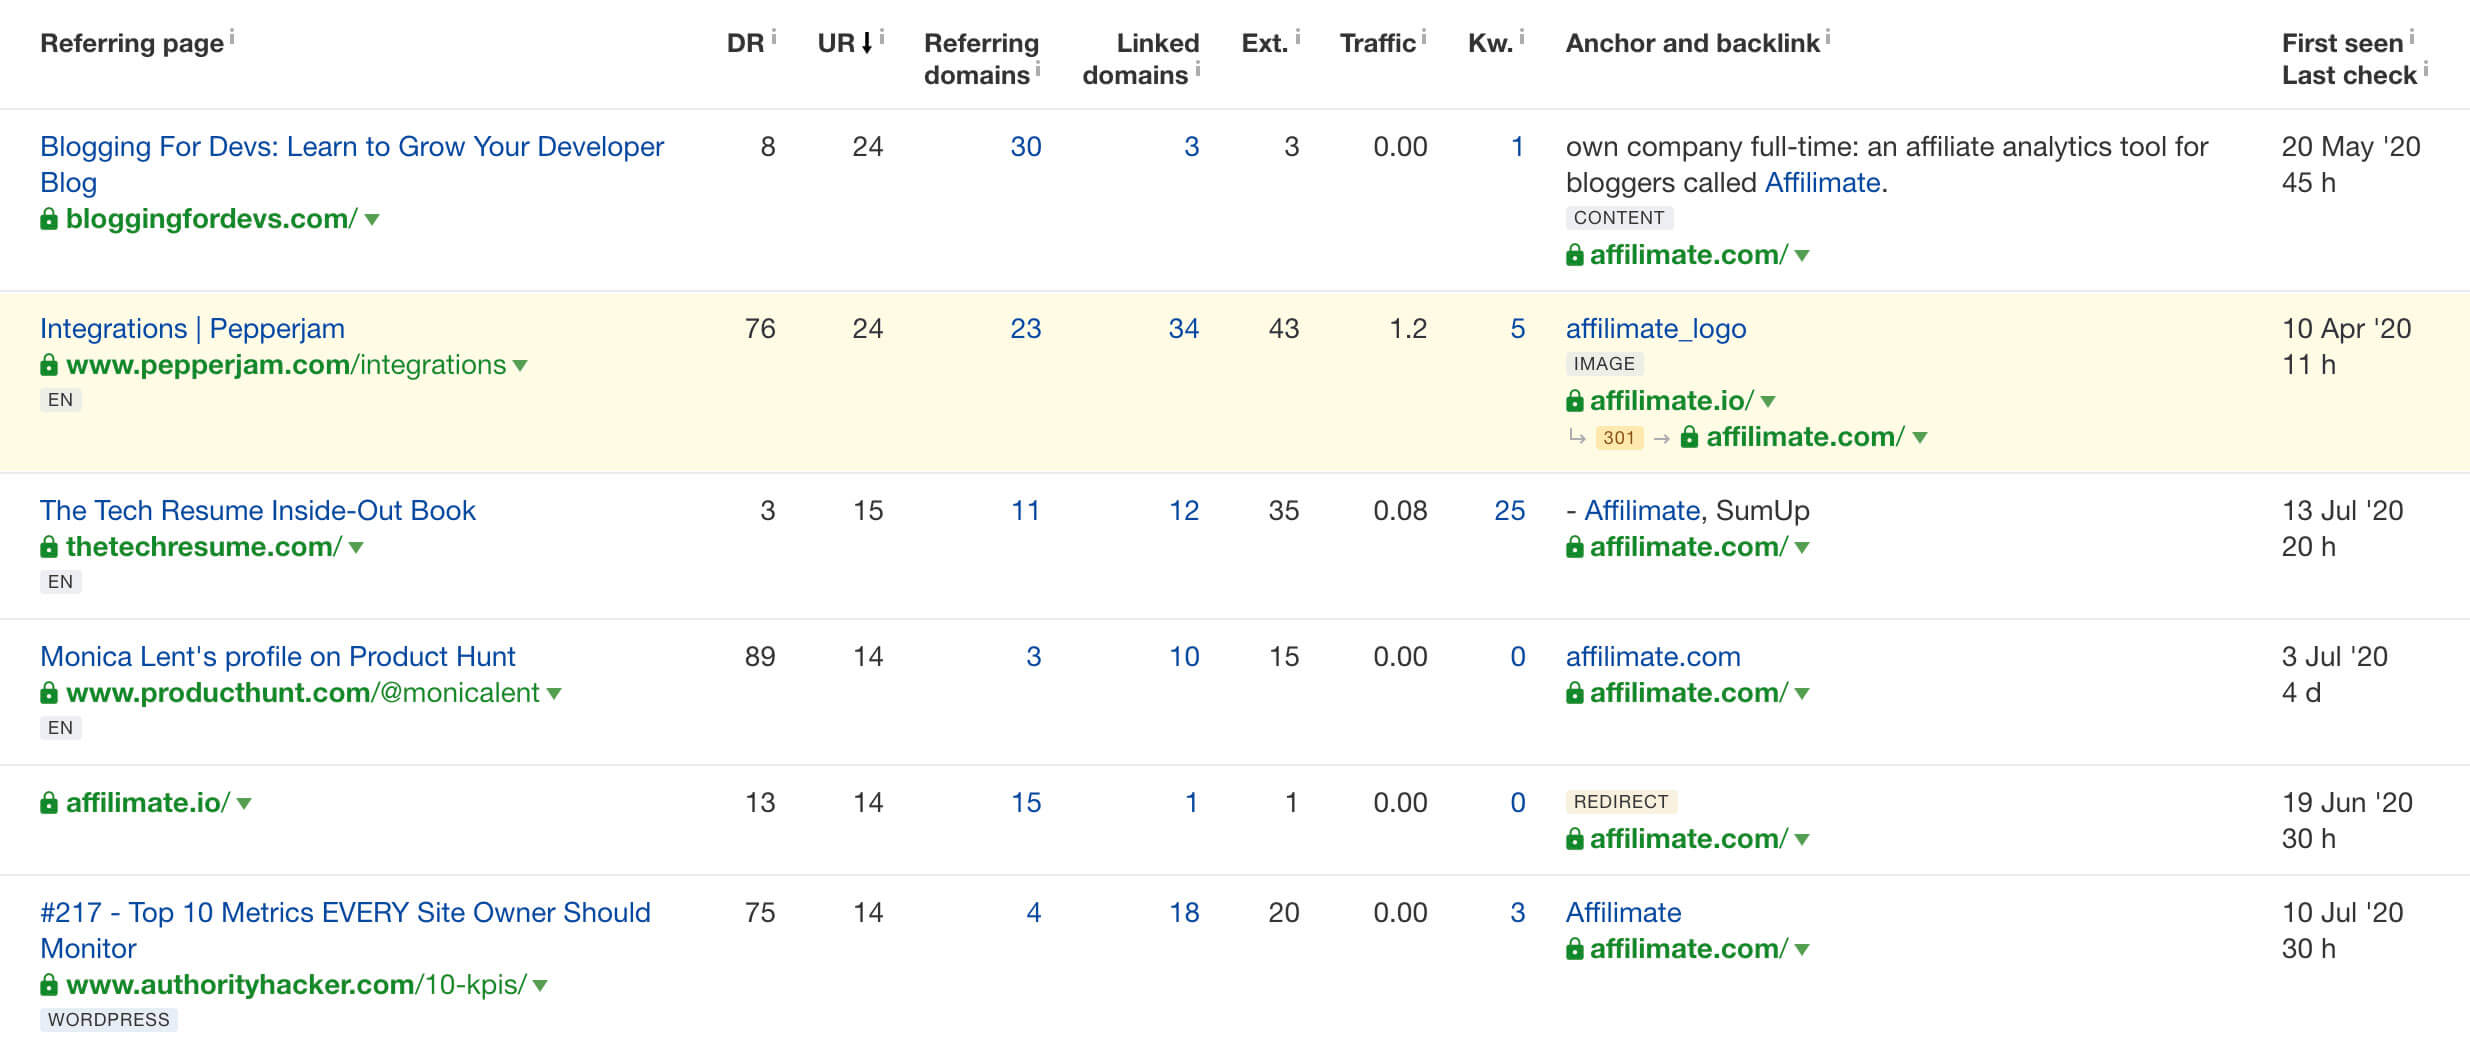Viewport: 2470px width, 1054px height.
Task: Click redirect arrow icon before 301 badge
Action: tap(1577, 437)
